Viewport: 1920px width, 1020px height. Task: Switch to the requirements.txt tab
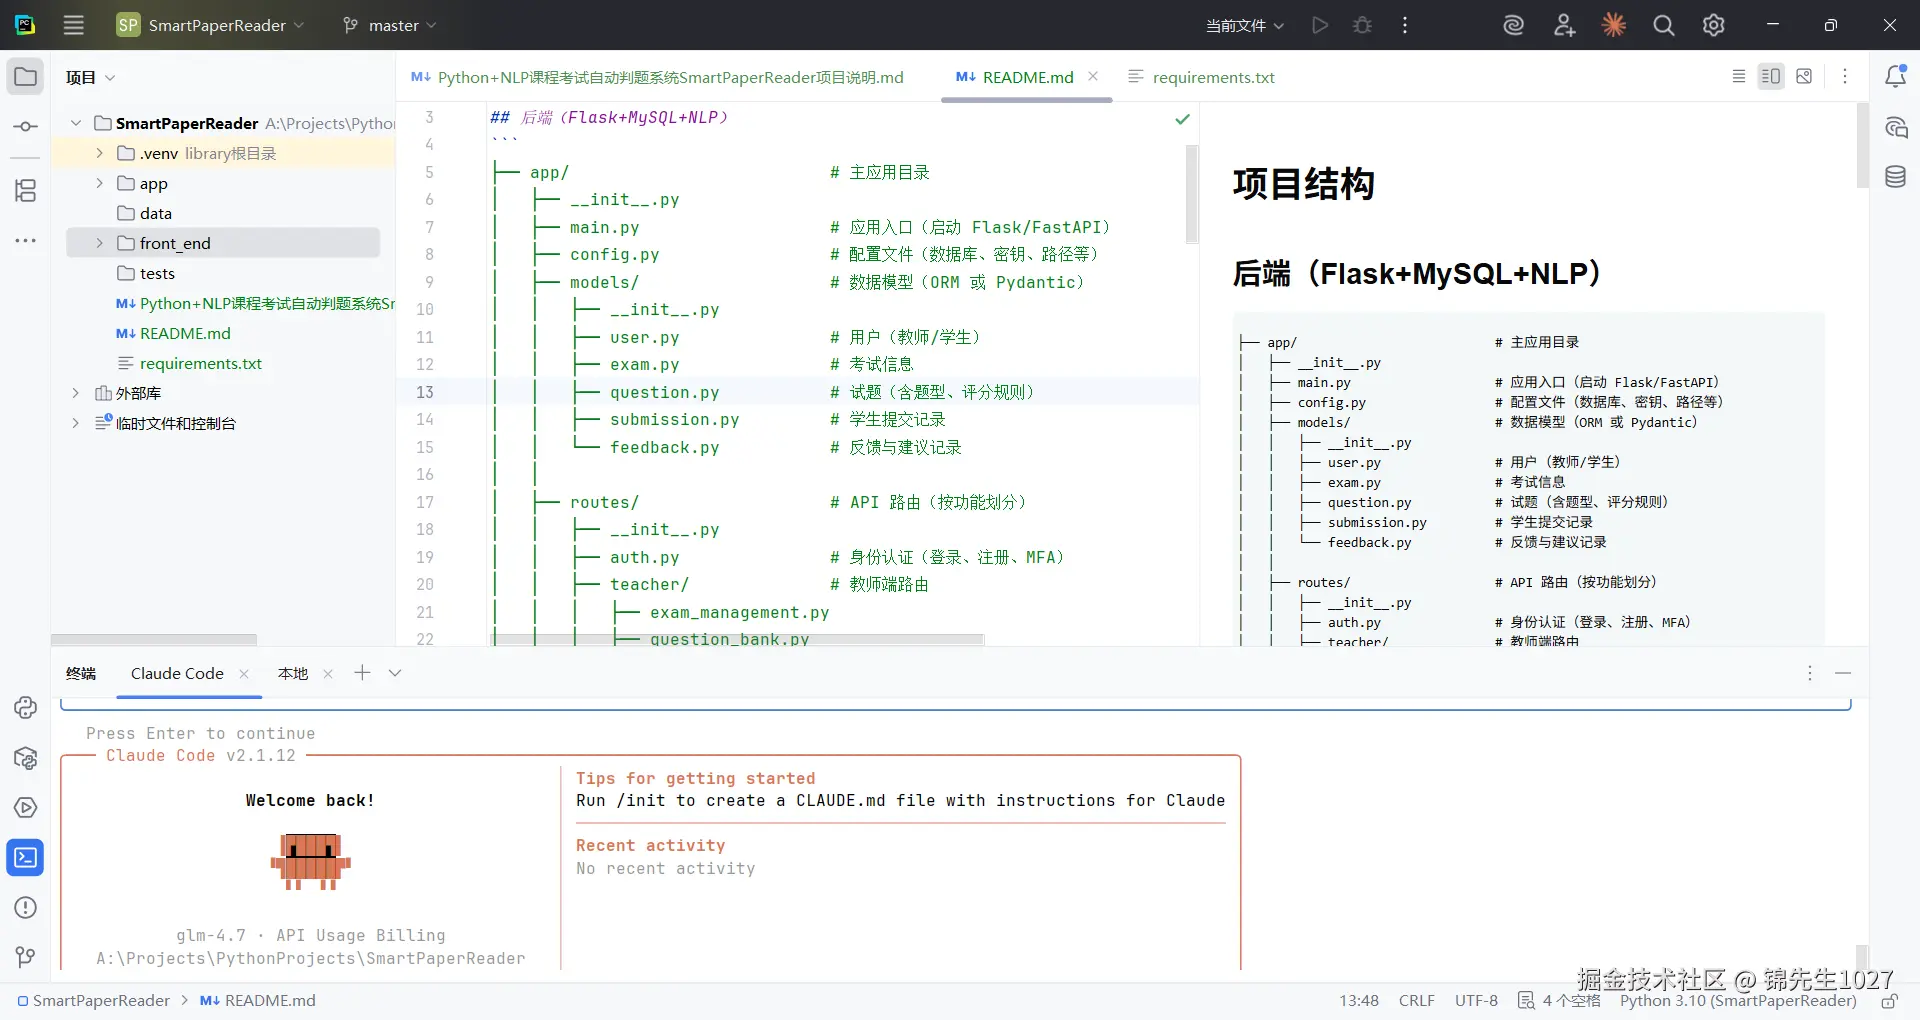1212,77
